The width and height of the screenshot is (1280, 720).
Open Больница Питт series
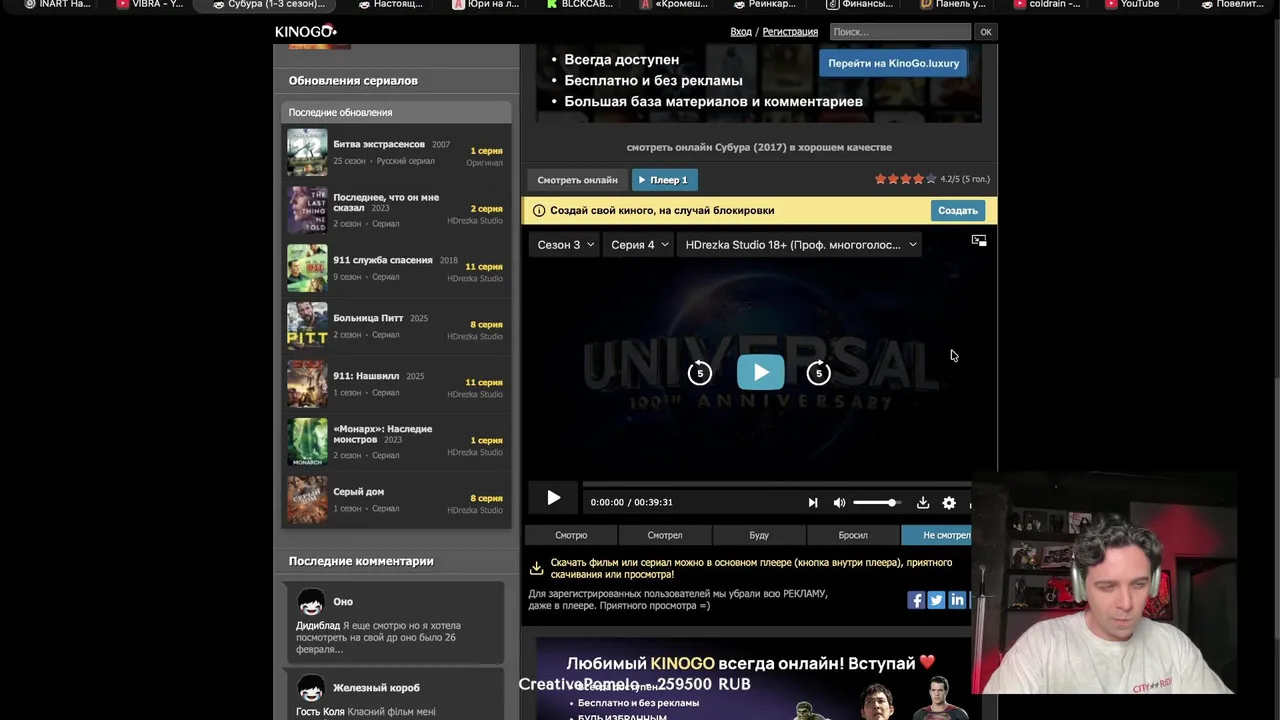point(368,318)
